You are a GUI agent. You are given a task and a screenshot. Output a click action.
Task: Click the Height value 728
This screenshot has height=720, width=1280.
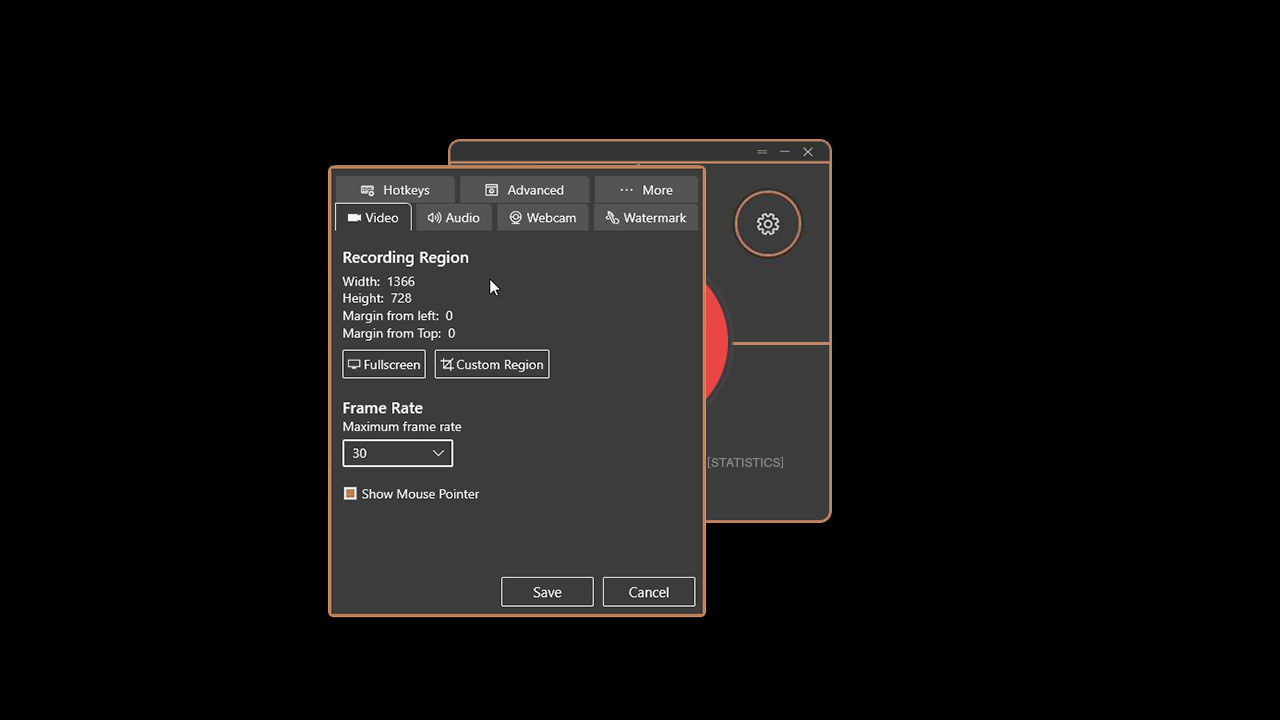tap(401, 298)
